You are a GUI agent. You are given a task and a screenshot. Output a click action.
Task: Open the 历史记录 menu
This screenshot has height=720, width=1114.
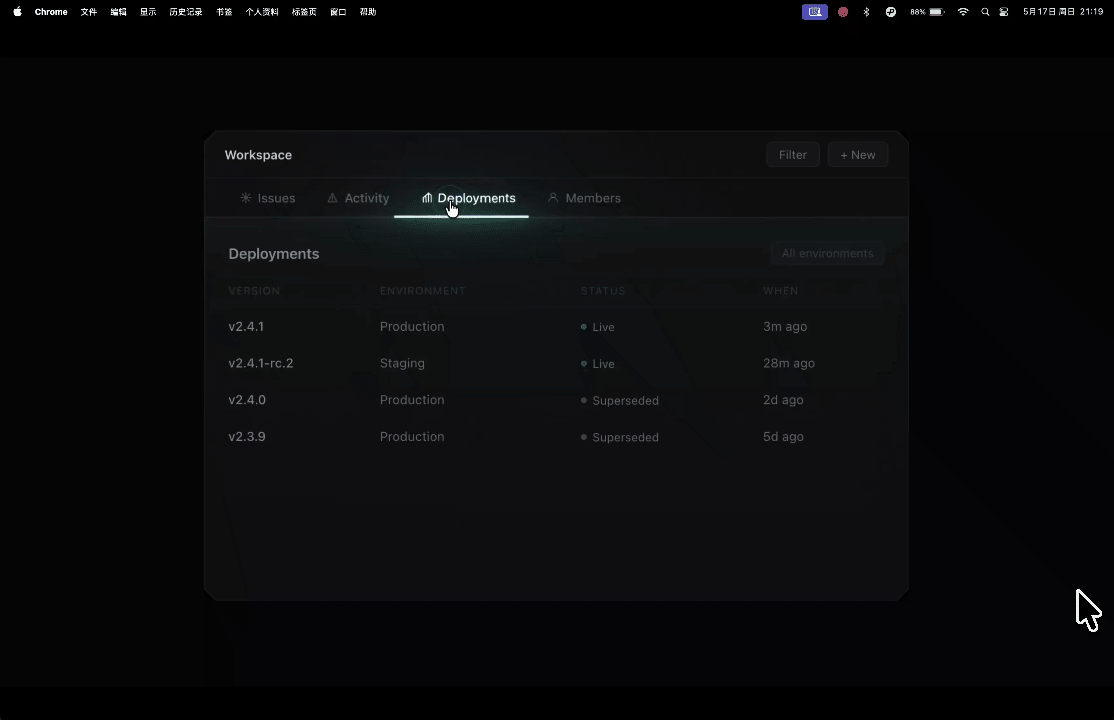[185, 11]
